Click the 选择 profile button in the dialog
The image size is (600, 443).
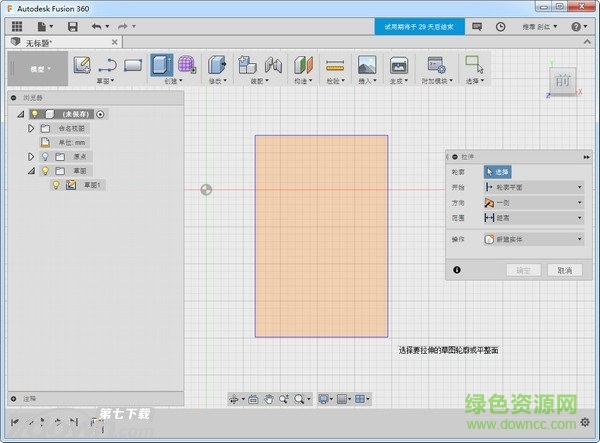[x=497, y=171]
